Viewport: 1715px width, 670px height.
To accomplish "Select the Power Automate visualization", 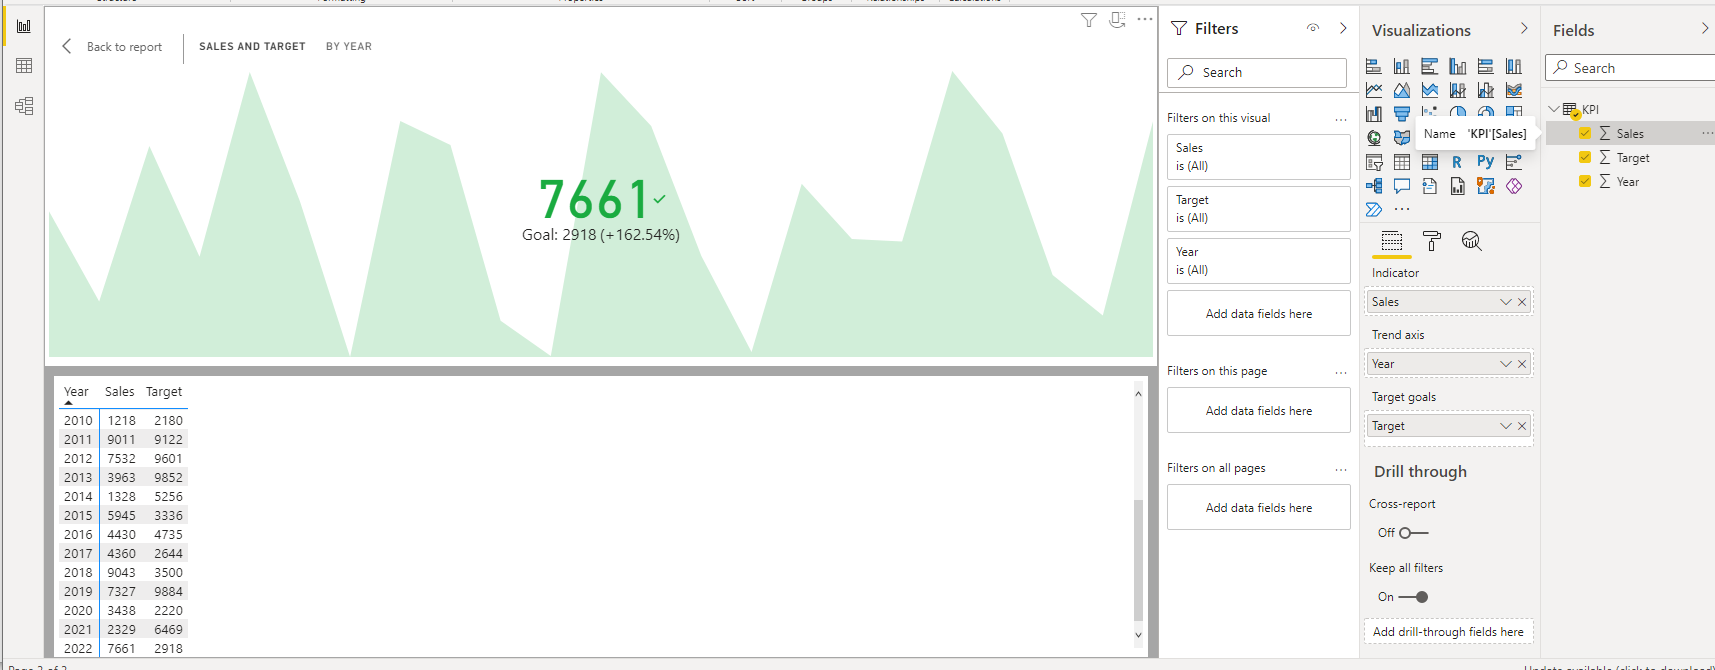I will (1374, 210).
